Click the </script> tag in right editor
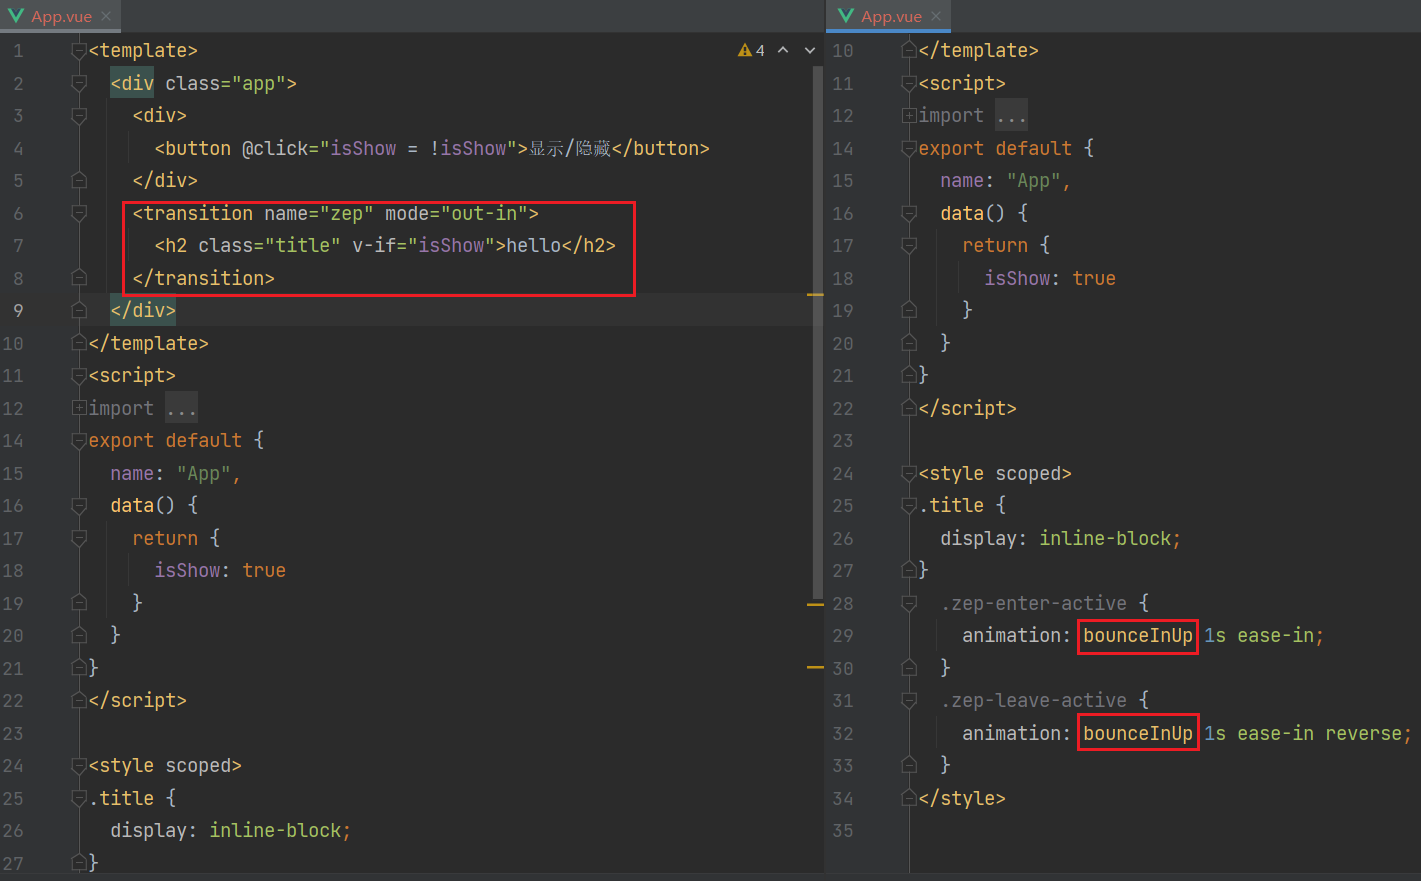The width and height of the screenshot is (1421, 881). coord(967,408)
